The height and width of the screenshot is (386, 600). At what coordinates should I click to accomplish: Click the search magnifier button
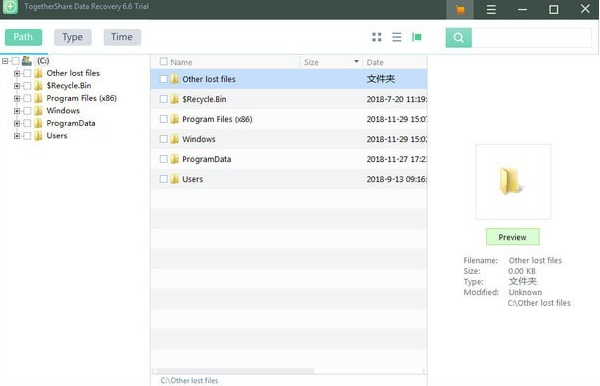coord(458,37)
